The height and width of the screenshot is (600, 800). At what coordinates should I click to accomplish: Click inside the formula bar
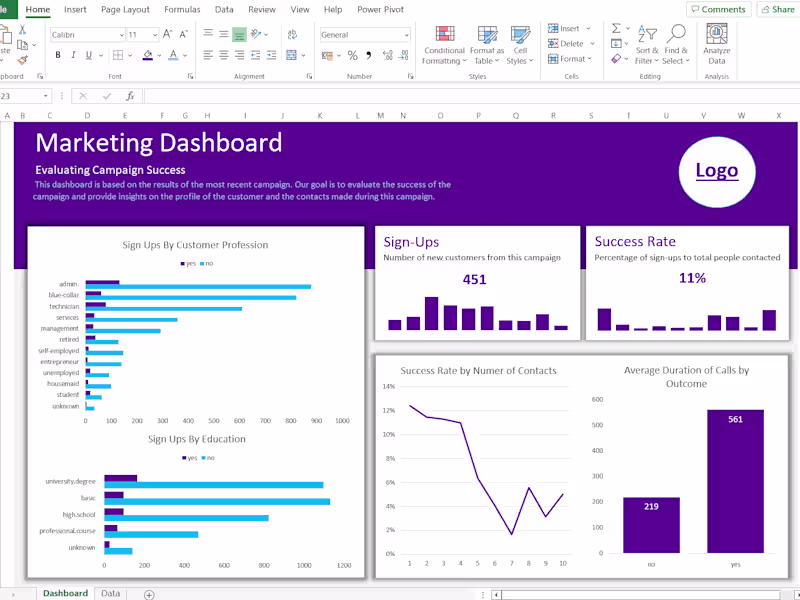pos(471,96)
